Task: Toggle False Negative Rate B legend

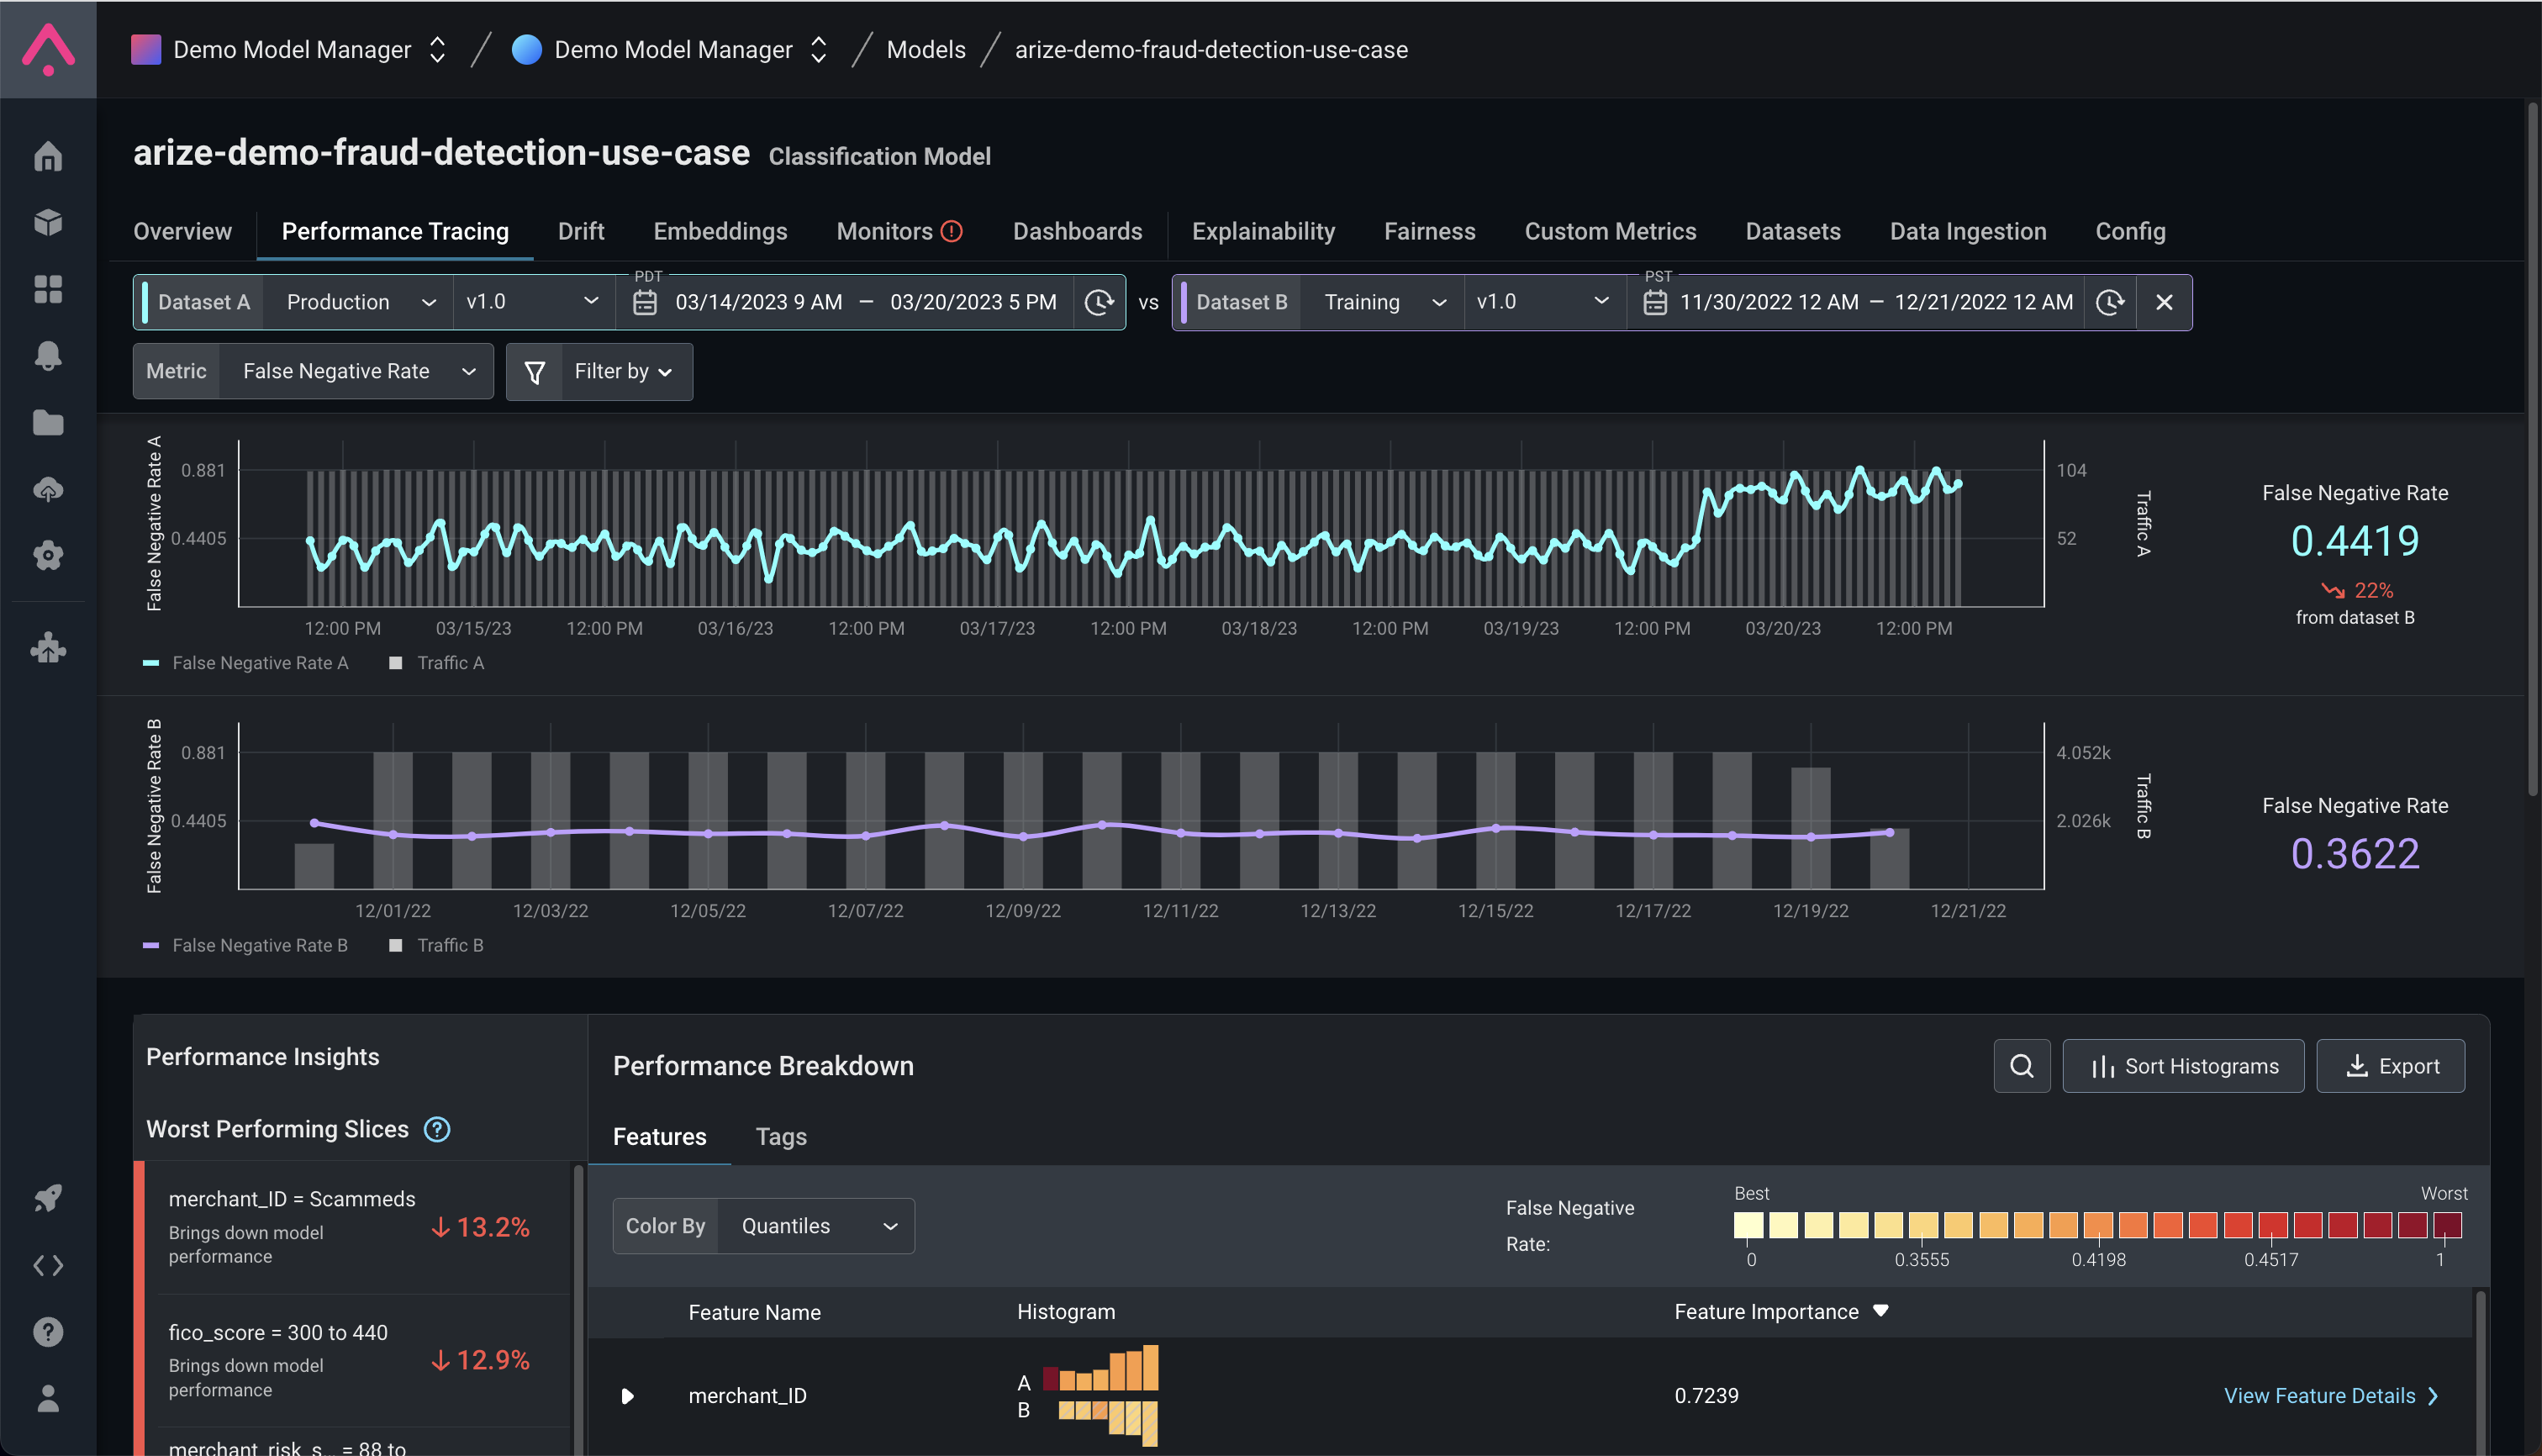Action: [246, 945]
